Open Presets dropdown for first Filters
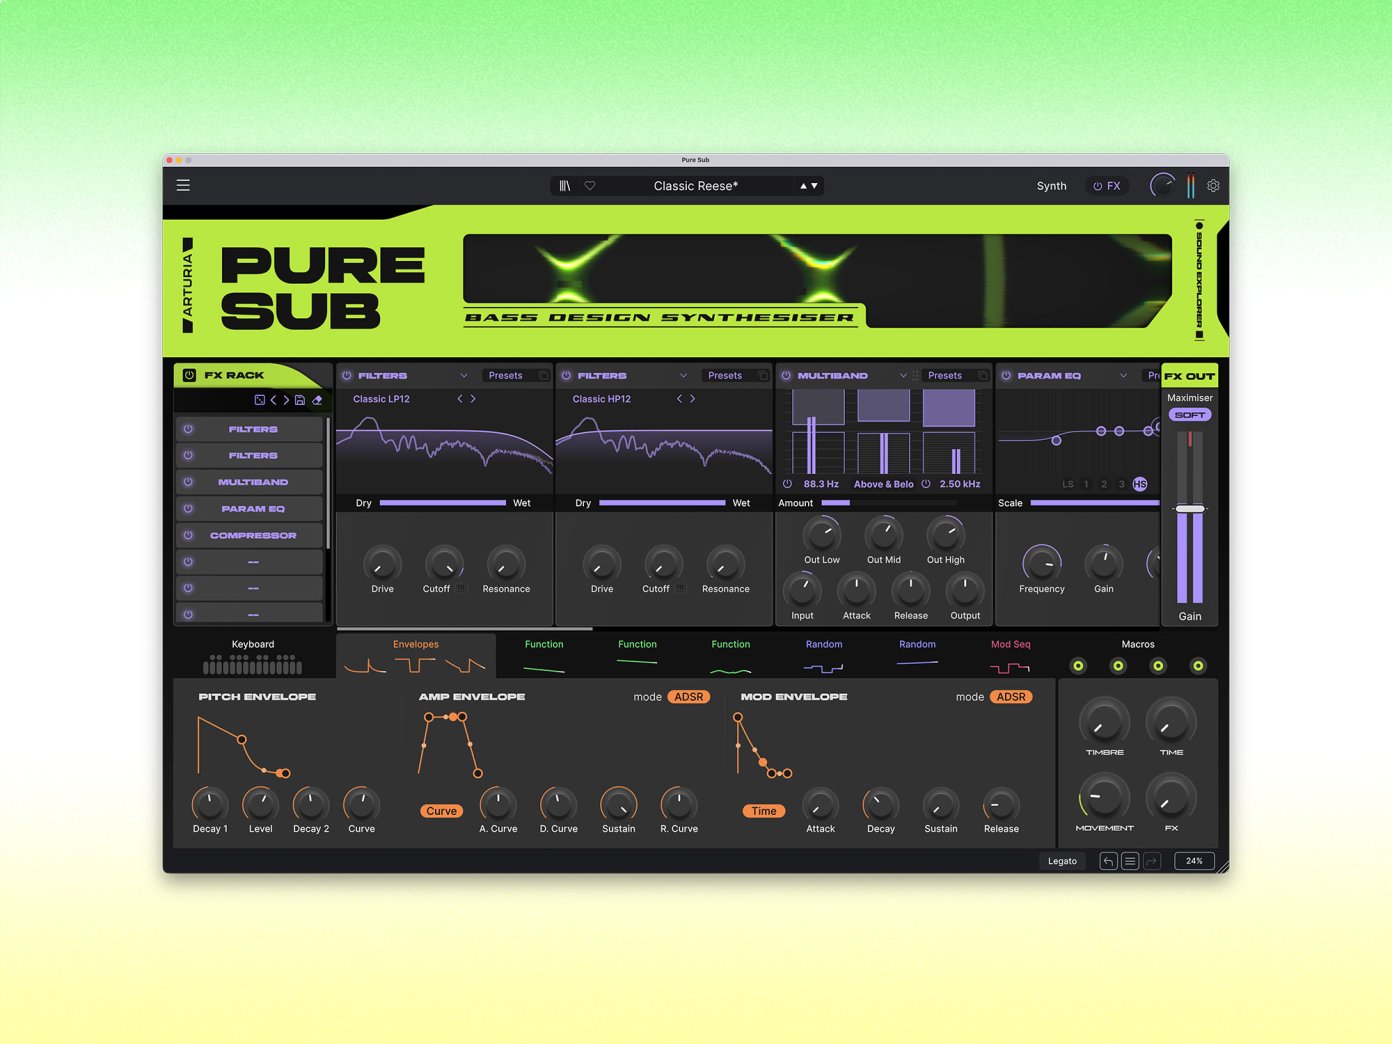The width and height of the screenshot is (1392, 1044). [505, 376]
